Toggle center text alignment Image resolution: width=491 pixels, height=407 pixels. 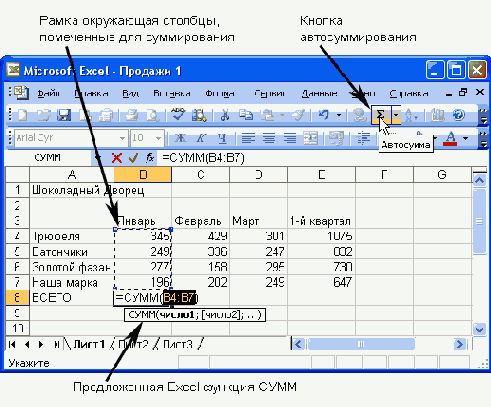269,138
